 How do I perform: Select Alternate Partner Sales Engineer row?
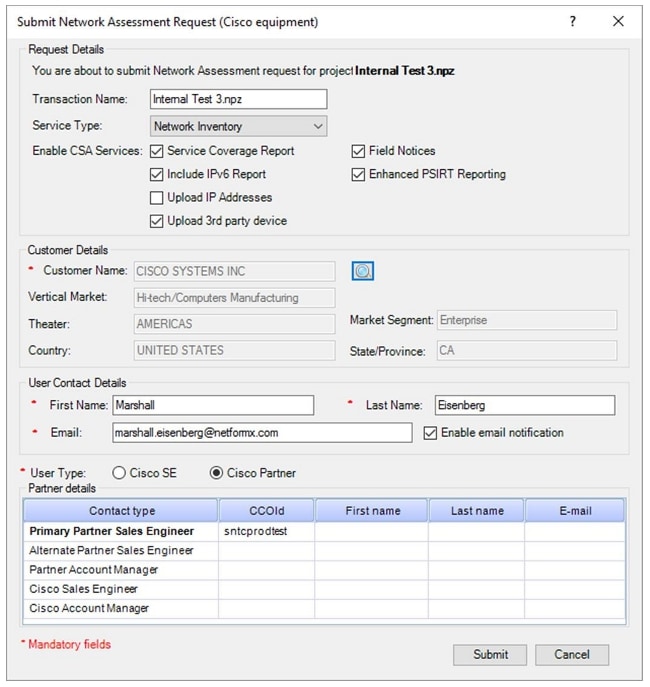[324, 551]
